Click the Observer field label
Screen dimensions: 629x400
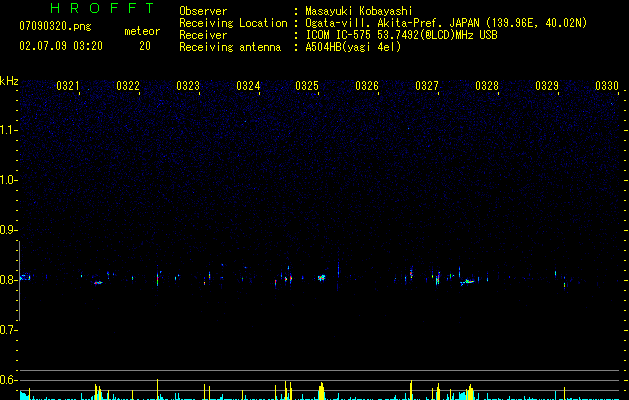tap(203, 11)
